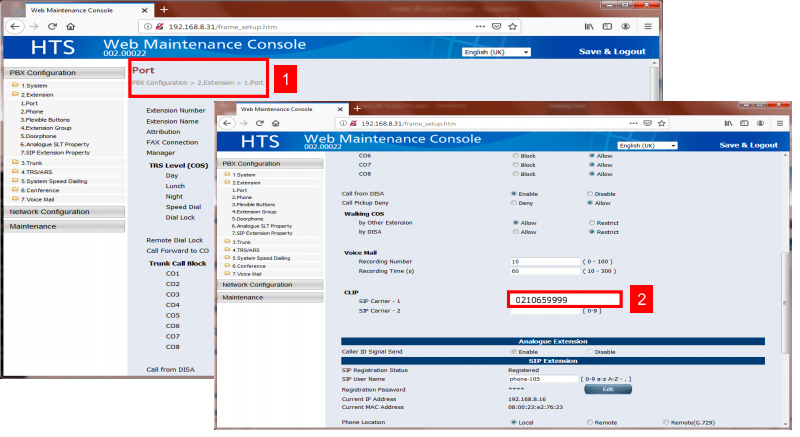The height and width of the screenshot is (437, 800).
Task: Click the SIP Carrier - 1 CLIP field
Action: pos(565,299)
